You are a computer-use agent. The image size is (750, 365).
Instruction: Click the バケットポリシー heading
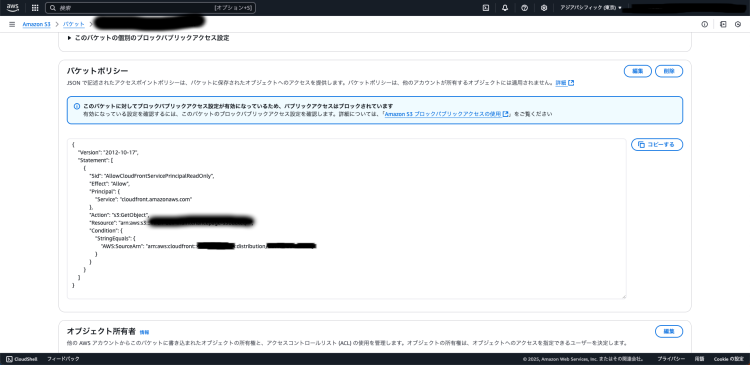[x=98, y=71]
